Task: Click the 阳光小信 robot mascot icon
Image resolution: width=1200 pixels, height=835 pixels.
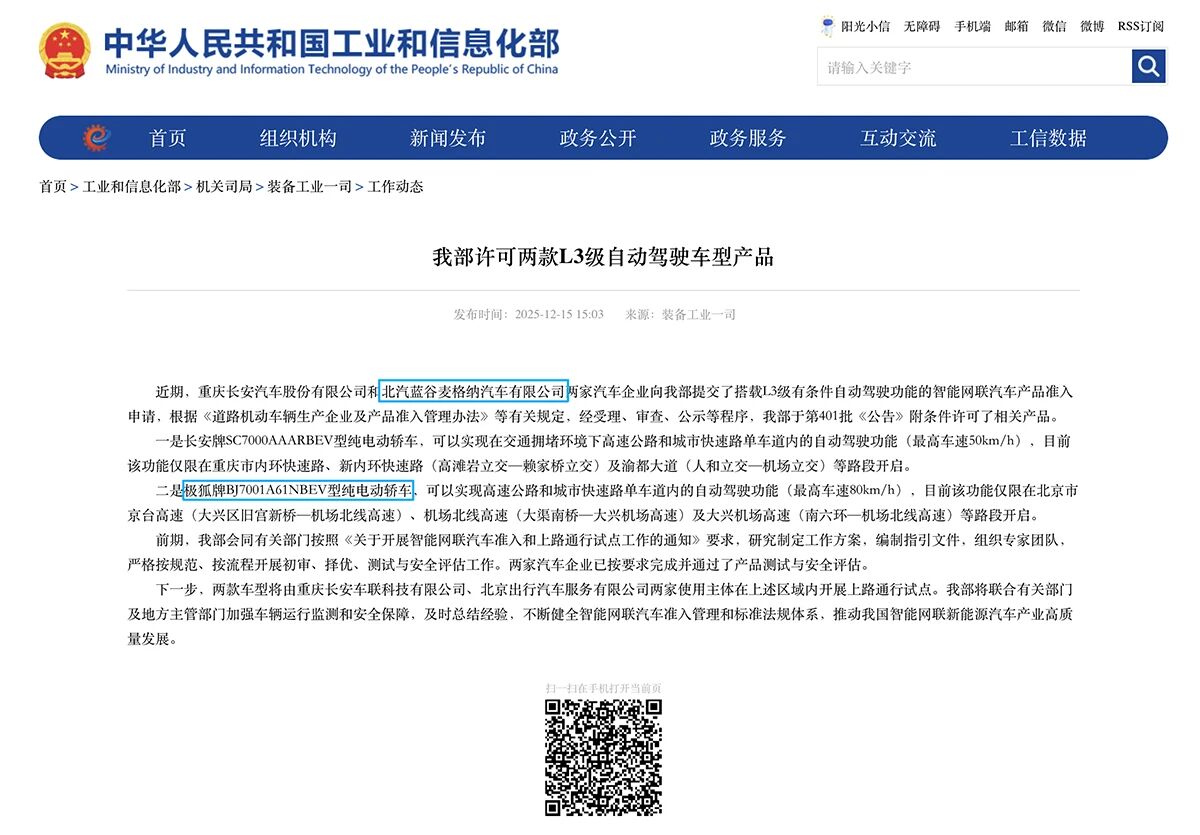Action: [828, 26]
